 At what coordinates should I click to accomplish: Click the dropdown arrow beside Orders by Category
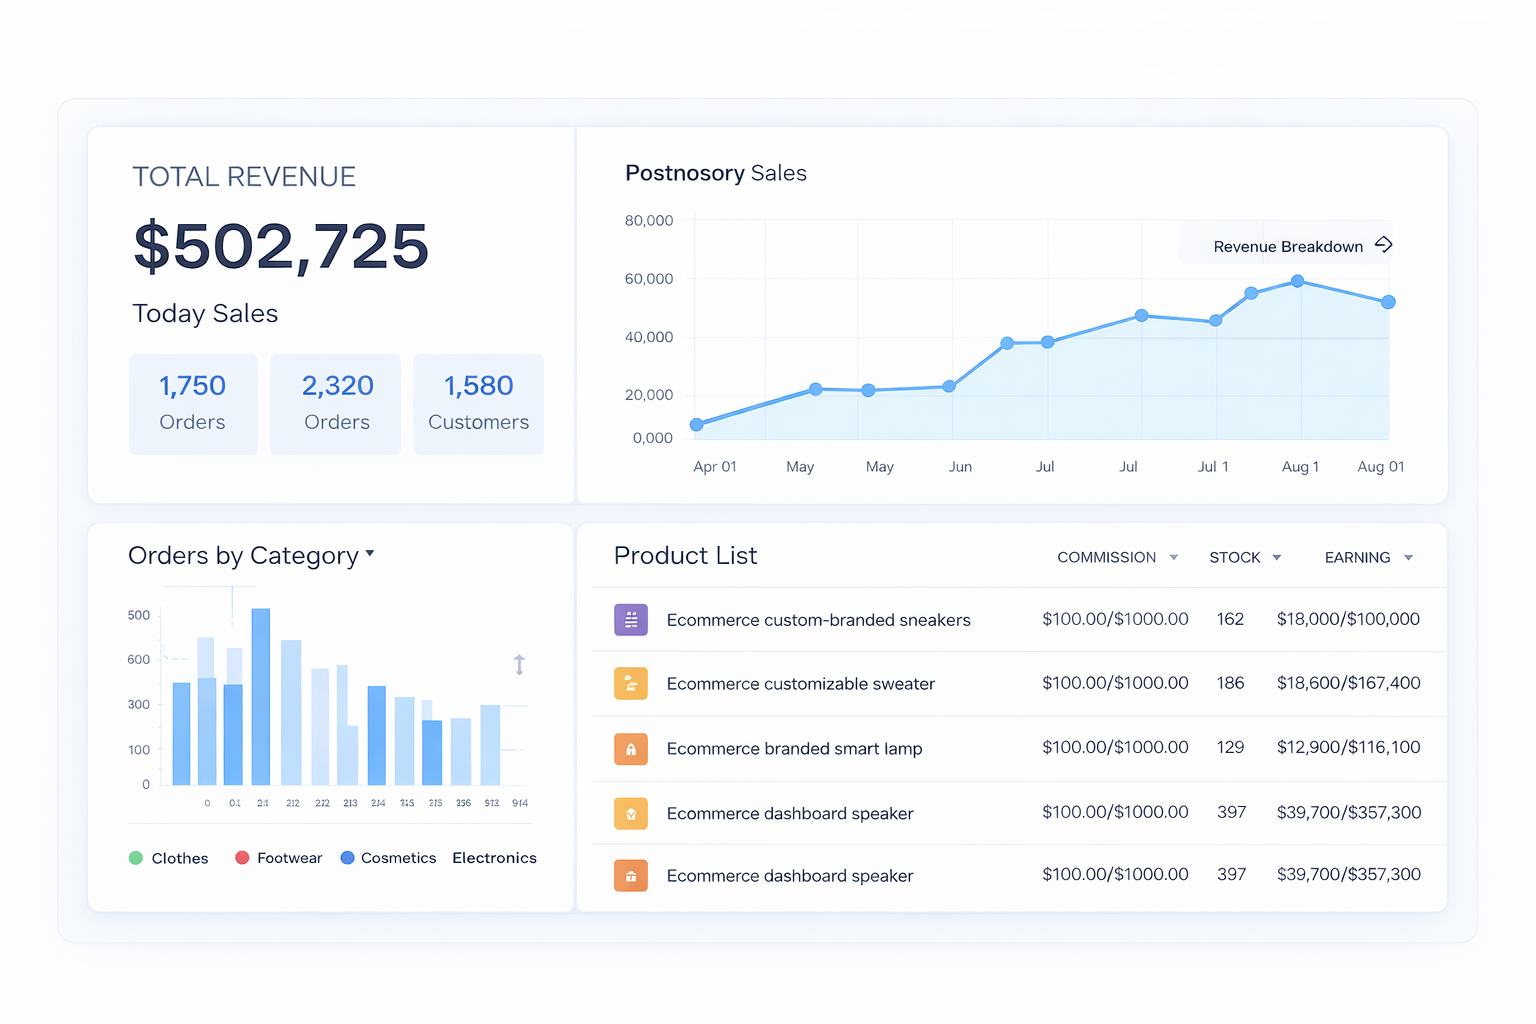pyautogui.click(x=369, y=552)
